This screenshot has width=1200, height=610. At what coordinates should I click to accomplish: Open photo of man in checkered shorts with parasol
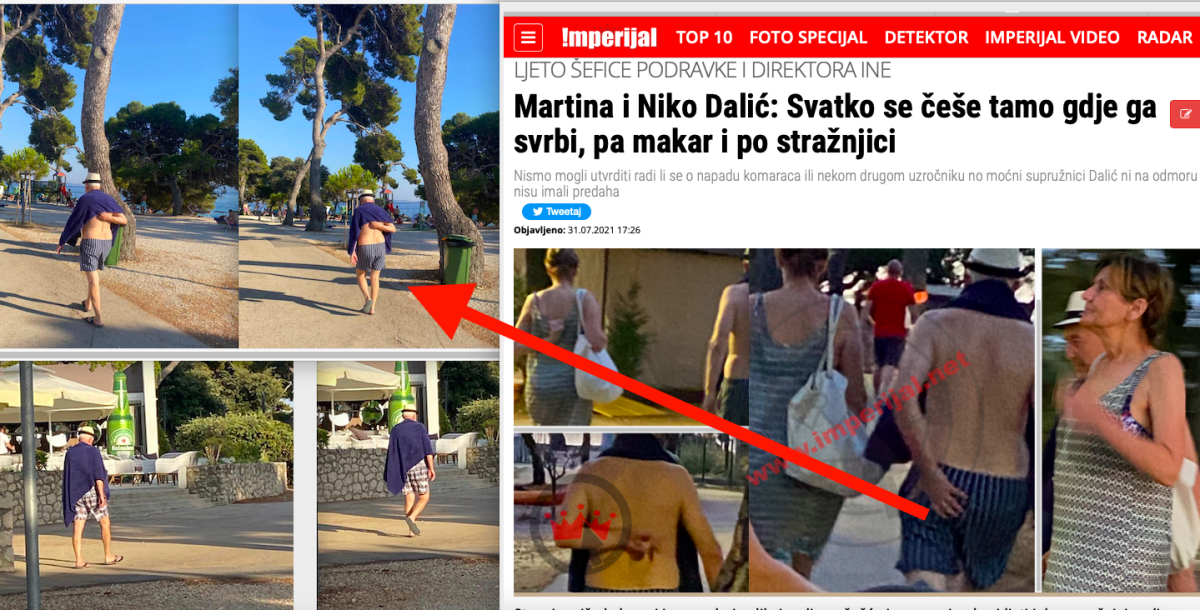pos(146,485)
